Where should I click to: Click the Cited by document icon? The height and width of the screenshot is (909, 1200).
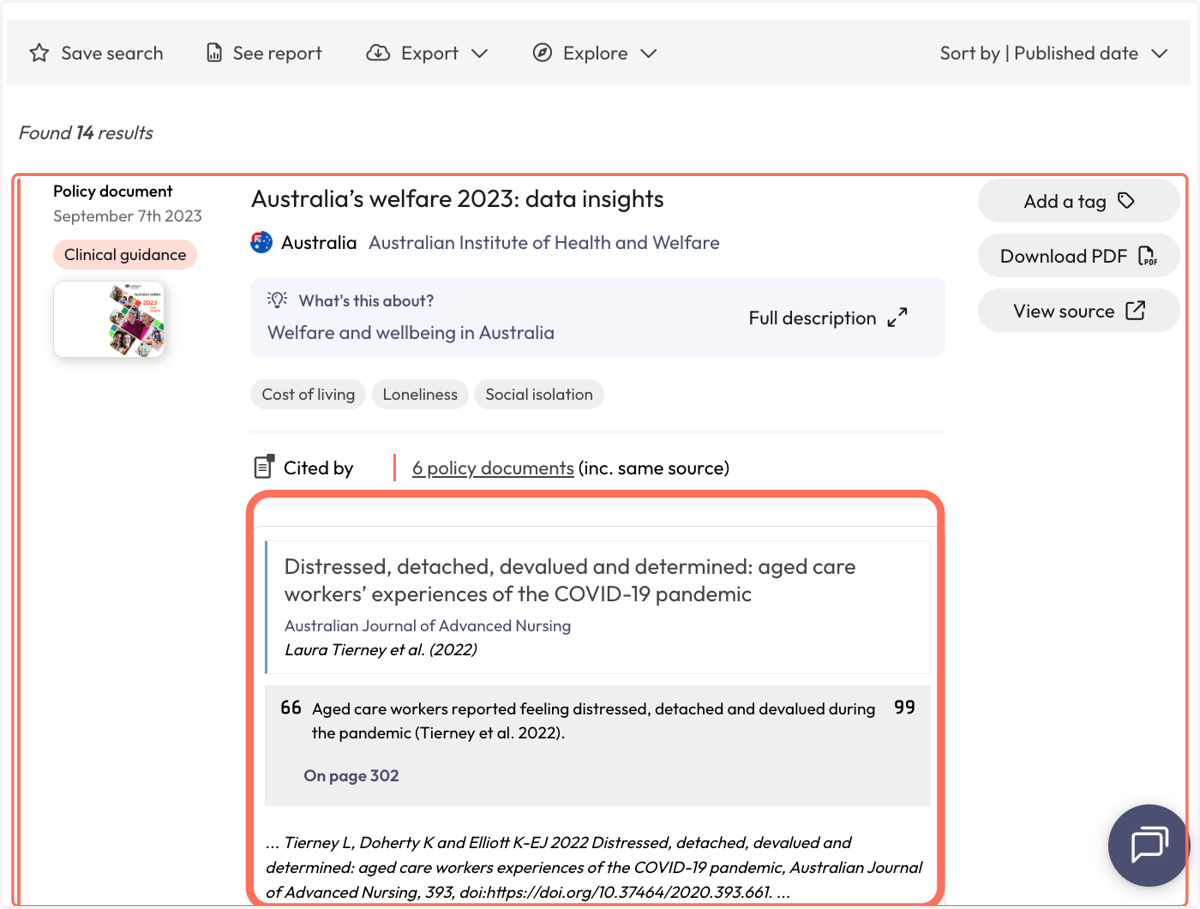pyautogui.click(x=264, y=466)
